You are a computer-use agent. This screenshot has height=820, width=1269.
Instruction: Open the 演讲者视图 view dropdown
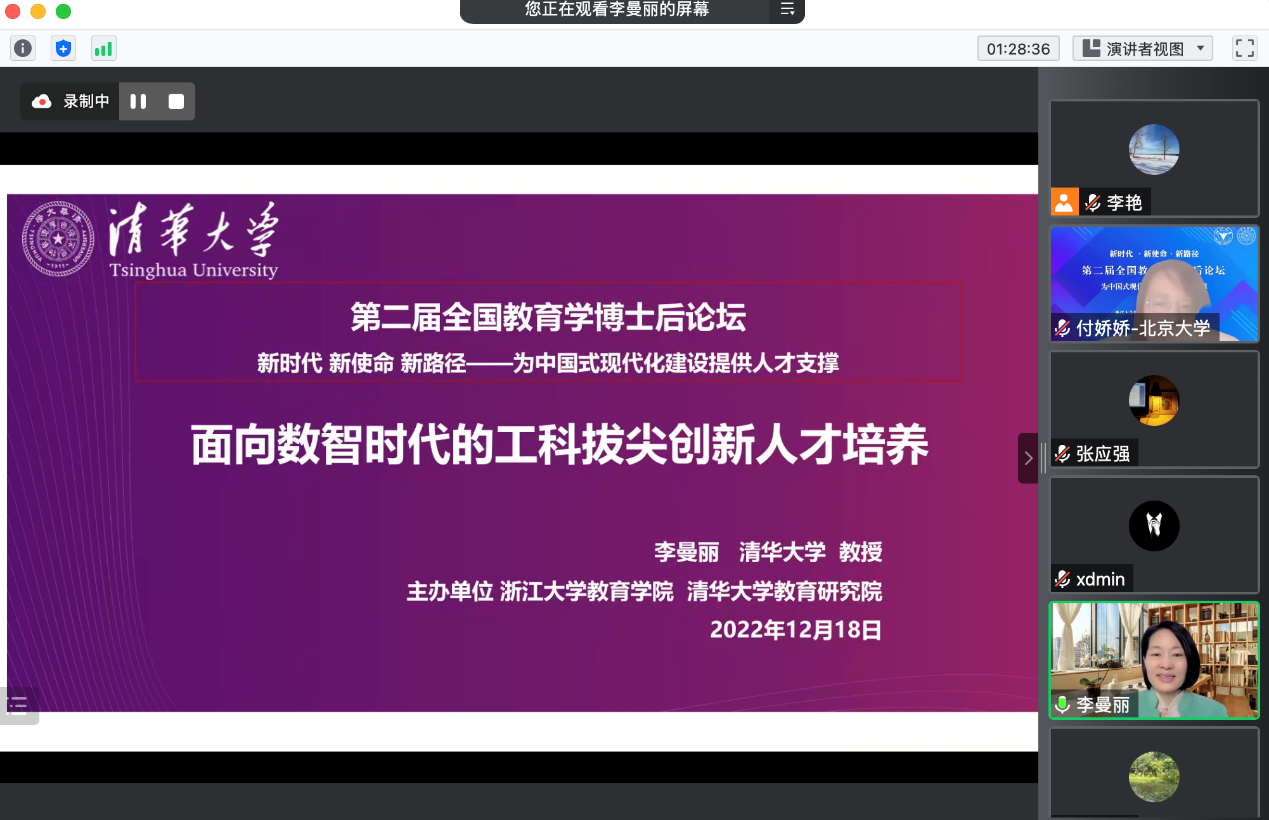[x=1142, y=48]
